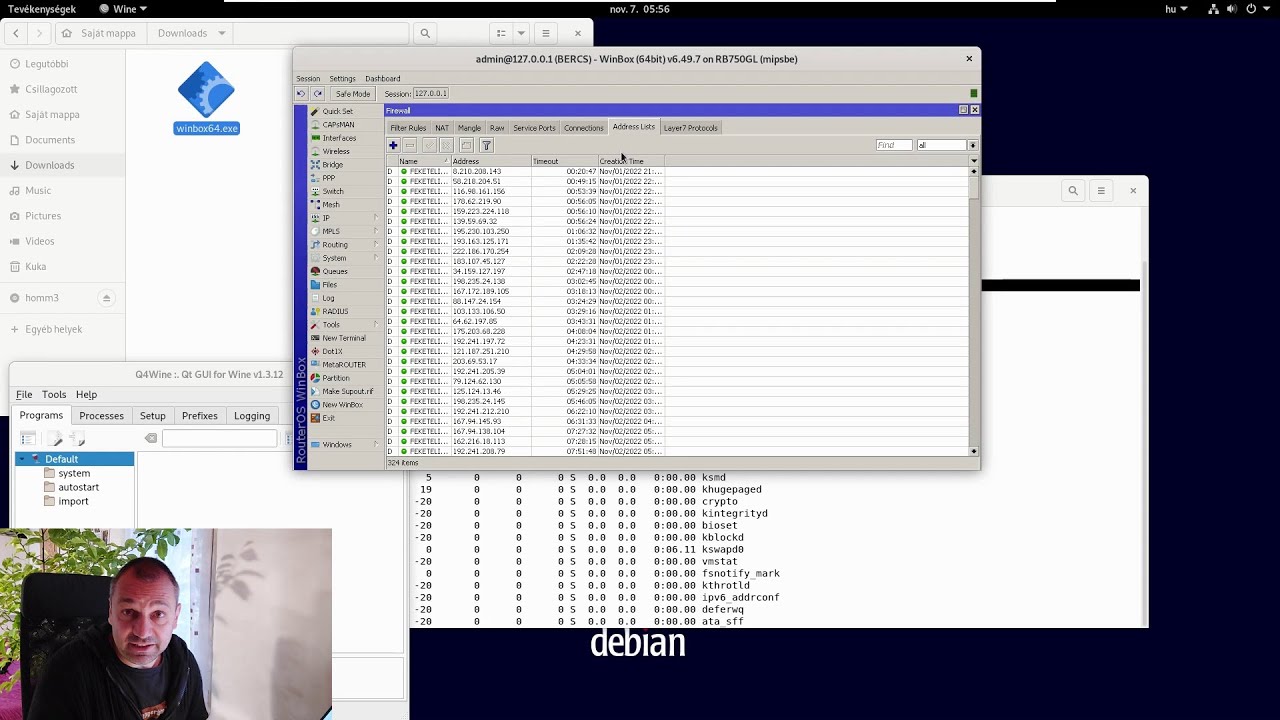The height and width of the screenshot is (720, 1280).
Task: Select row with address 8.210.208.143
Action: (677, 171)
